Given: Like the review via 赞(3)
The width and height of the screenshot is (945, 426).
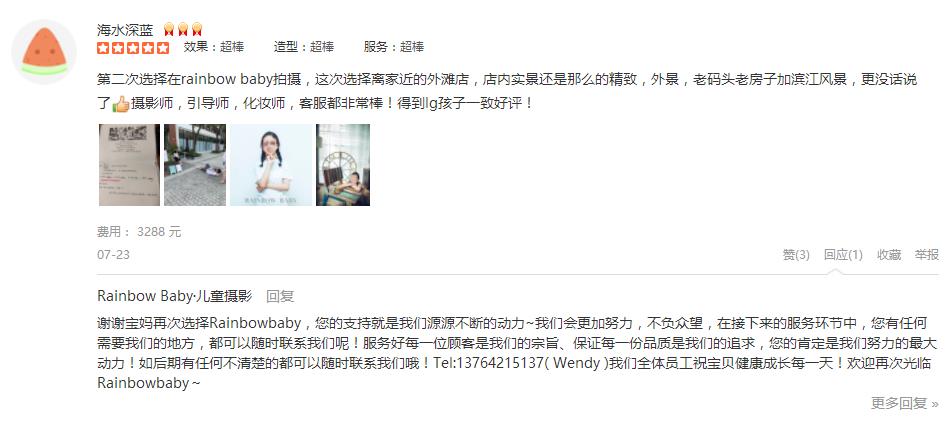Looking at the screenshot, I should 796,255.
